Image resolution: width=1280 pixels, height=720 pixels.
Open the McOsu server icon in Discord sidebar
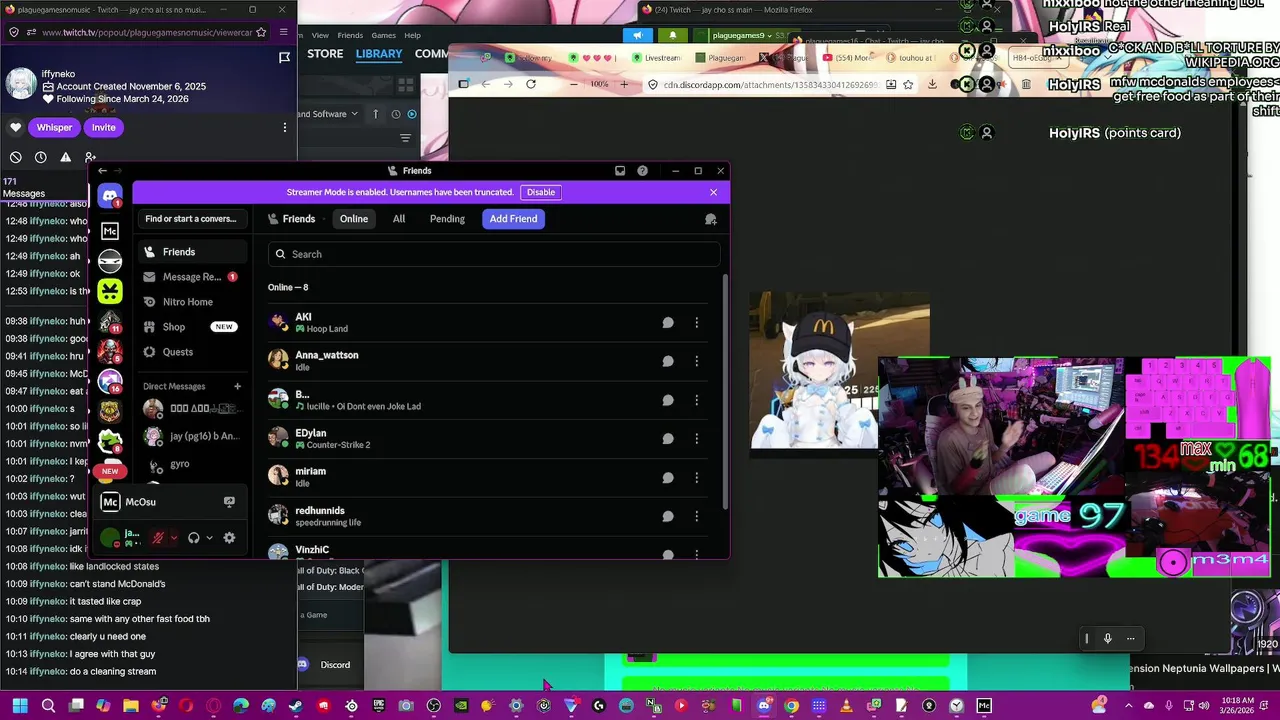click(110, 231)
